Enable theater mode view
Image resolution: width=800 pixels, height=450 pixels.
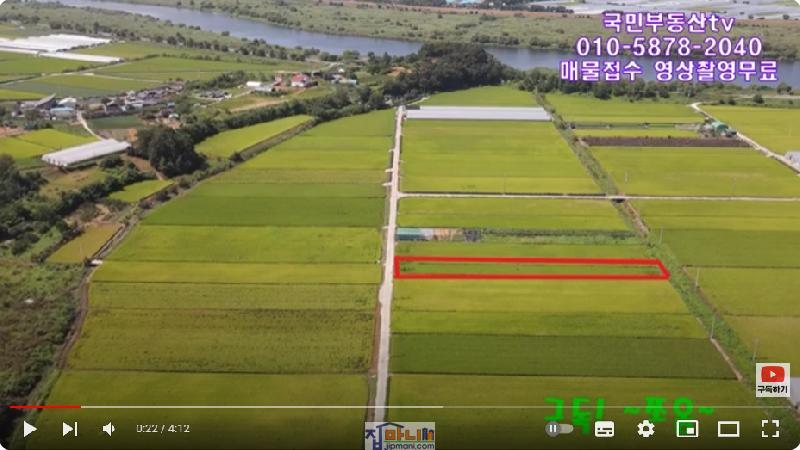pos(728,429)
